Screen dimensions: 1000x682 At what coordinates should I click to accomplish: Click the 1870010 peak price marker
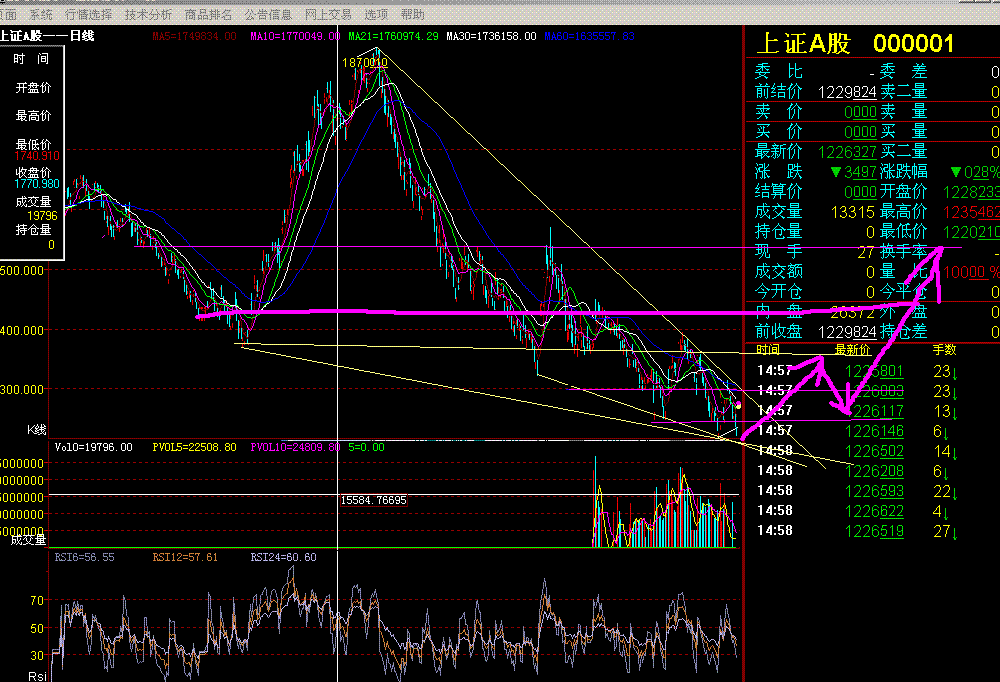point(364,62)
